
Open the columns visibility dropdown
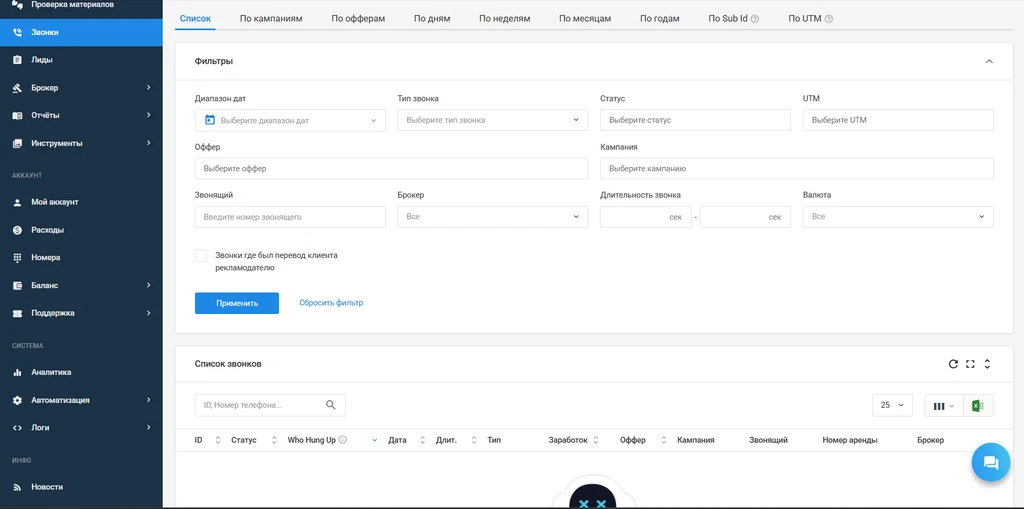(x=944, y=406)
